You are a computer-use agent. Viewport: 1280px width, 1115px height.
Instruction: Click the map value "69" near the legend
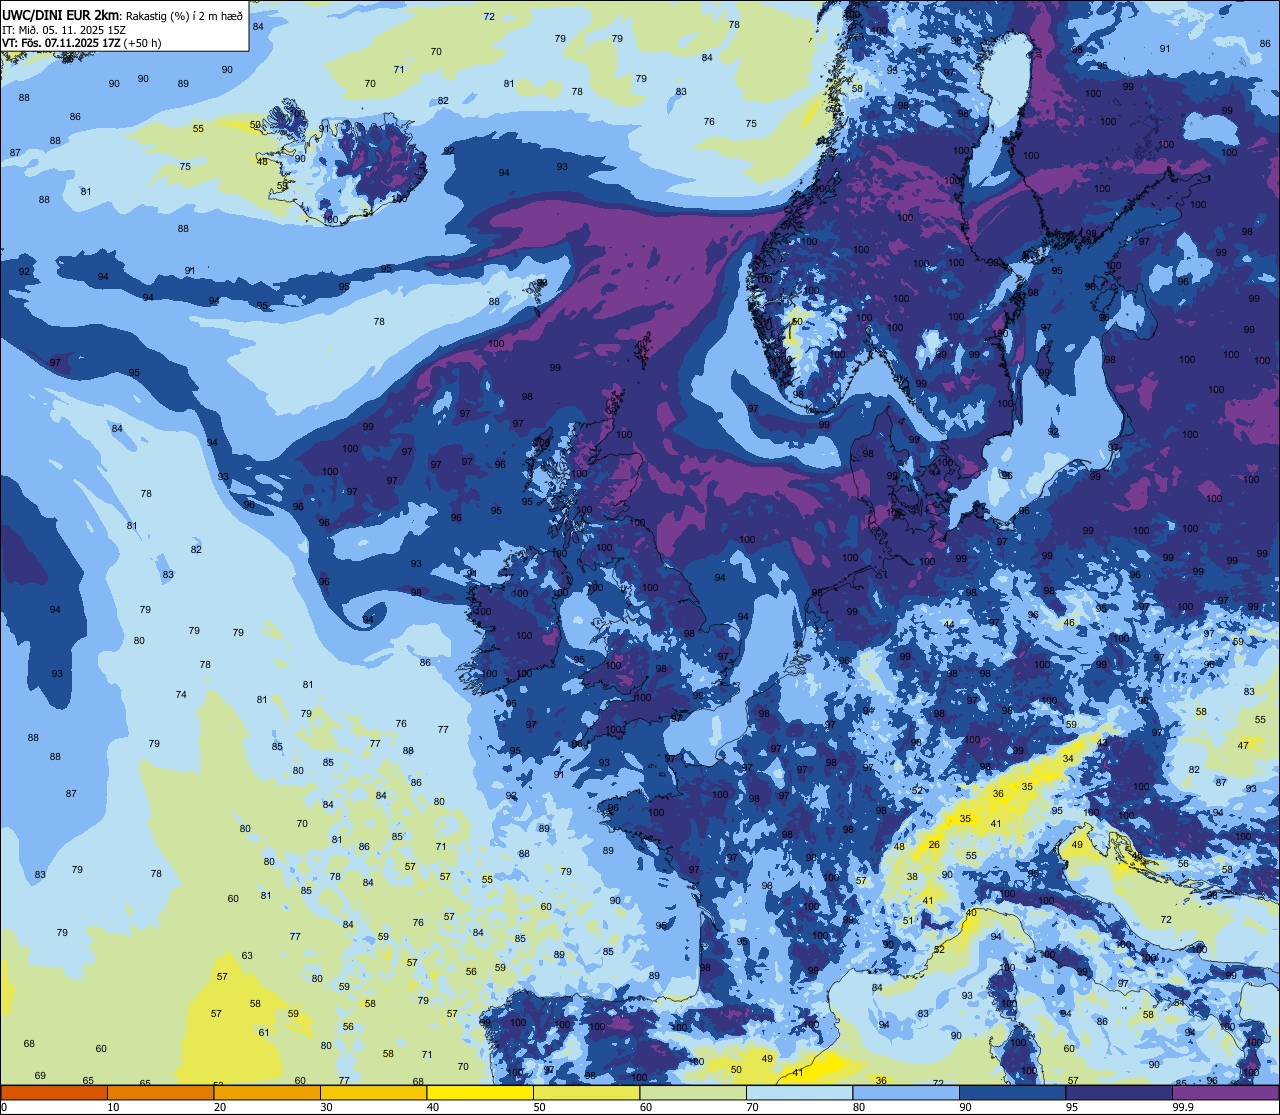pyautogui.click(x=40, y=1076)
